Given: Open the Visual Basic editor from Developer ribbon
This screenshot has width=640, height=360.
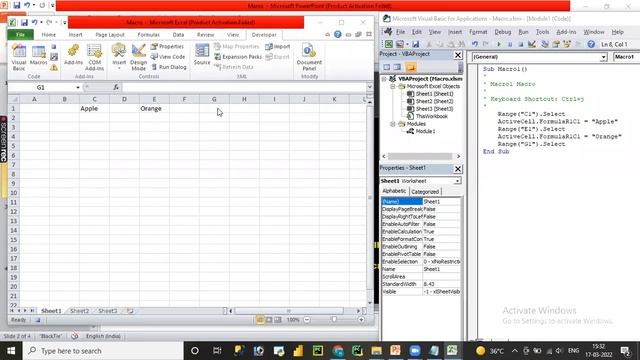Looking at the screenshot, I should [19, 57].
